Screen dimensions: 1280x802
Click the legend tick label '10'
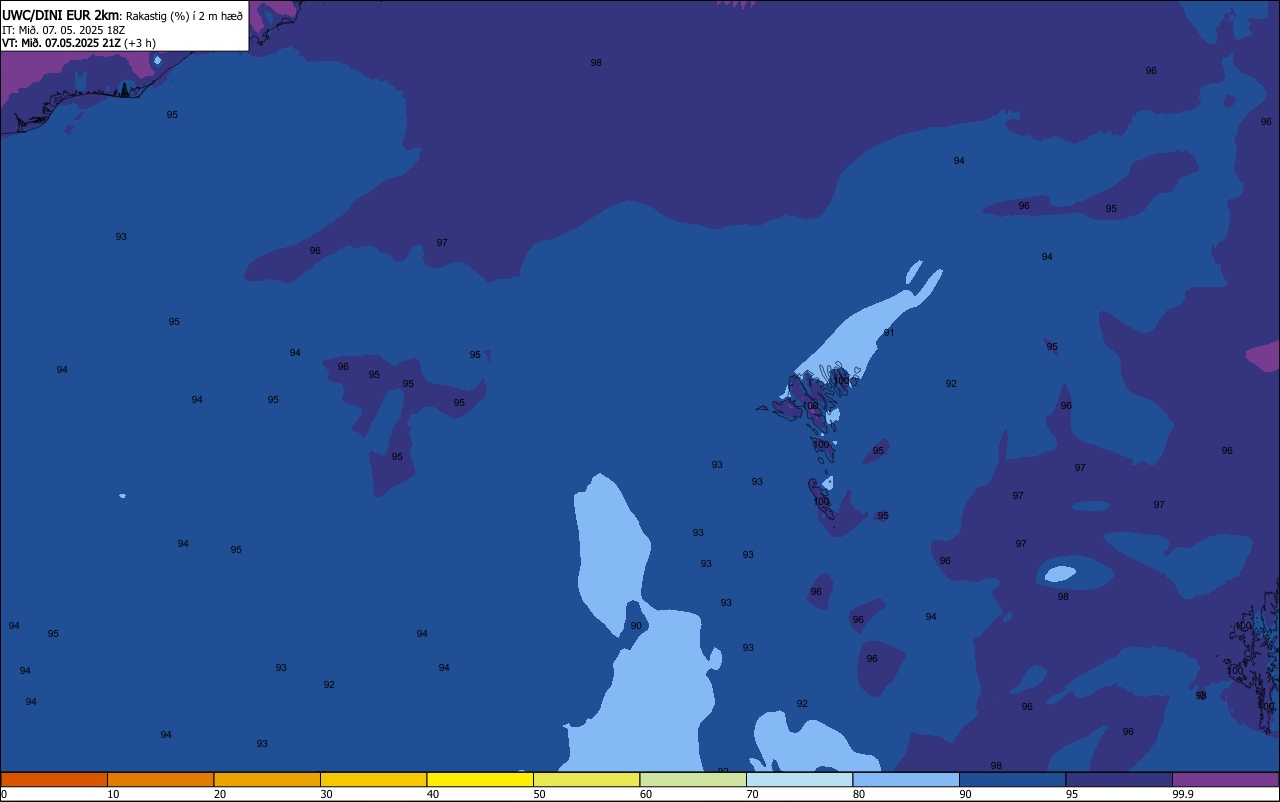[x=113, y=794]
